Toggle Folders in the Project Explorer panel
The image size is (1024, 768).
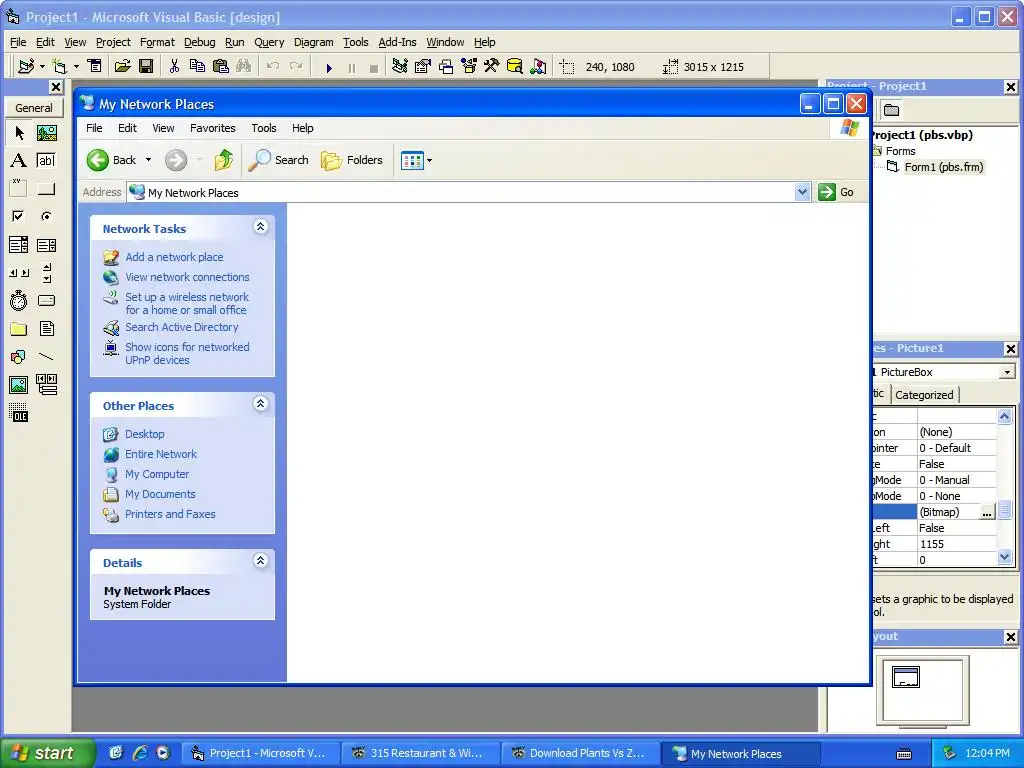891,110
